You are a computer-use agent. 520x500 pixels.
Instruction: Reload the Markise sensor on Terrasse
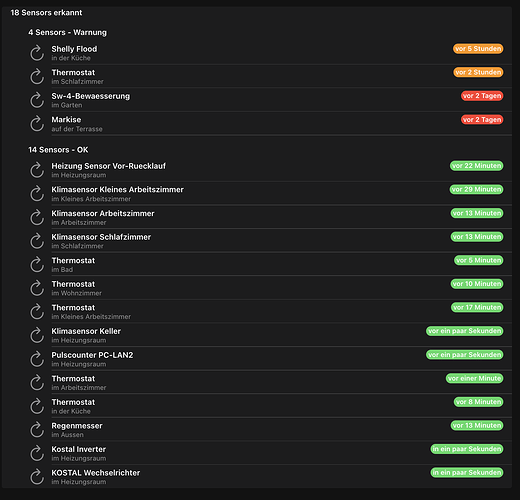point(37,124)
